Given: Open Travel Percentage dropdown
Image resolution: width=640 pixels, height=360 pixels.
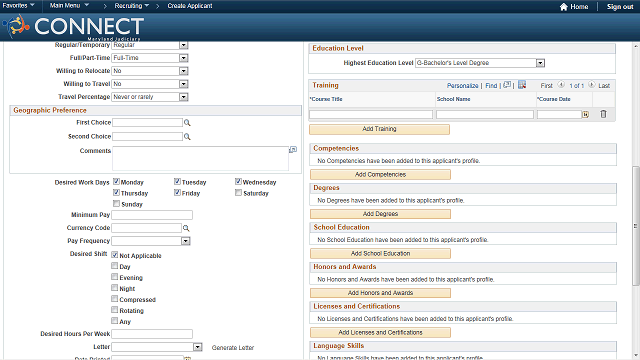Looking at the screenshot, I should [184, 97].
